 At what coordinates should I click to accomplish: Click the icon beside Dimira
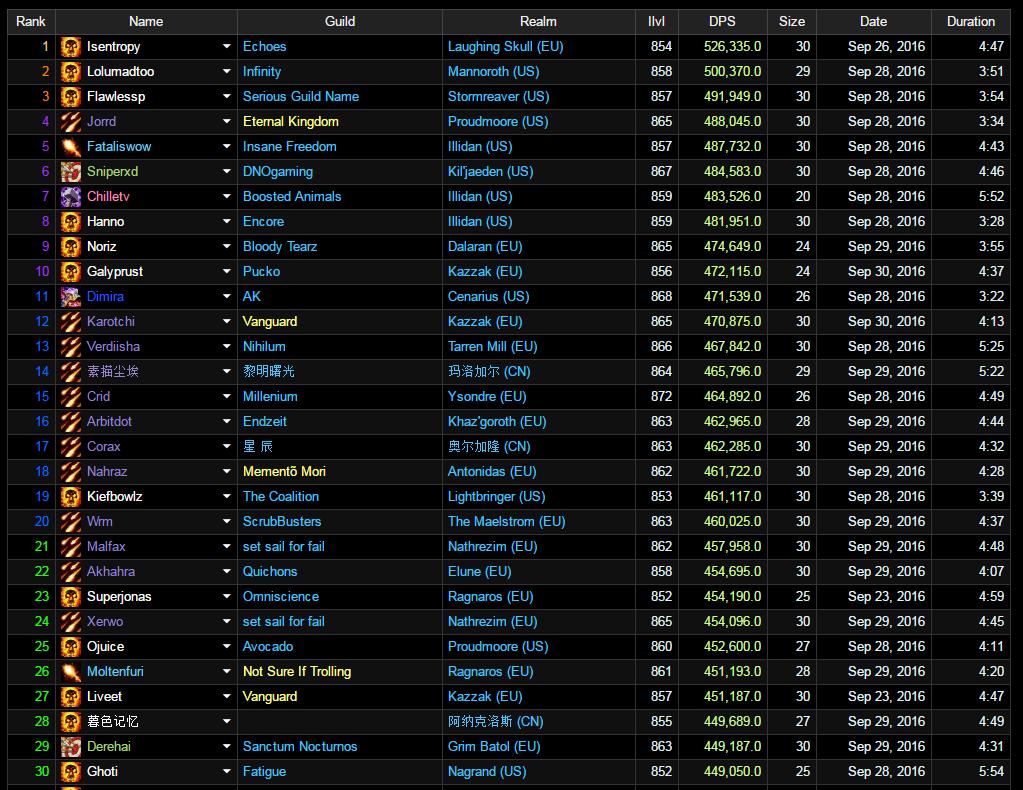click(70, 297)
